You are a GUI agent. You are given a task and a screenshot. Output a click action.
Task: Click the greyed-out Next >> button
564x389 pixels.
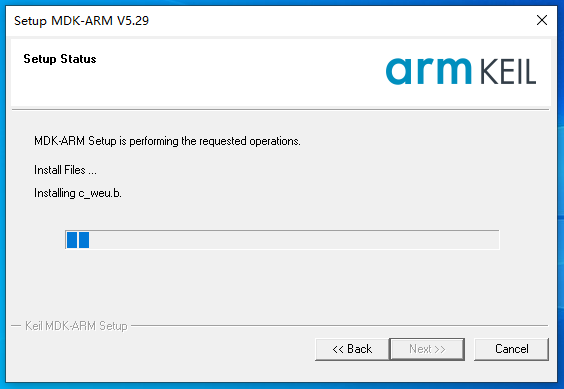(427, 349)
